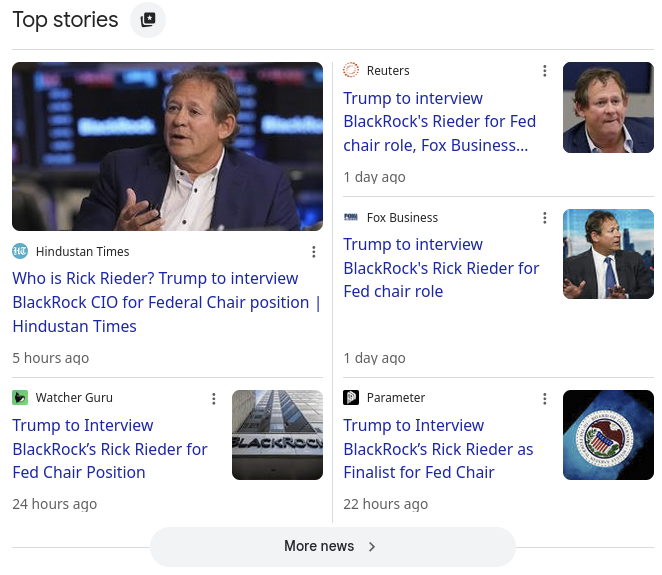Open the three-dot menu for Parameter story

(545, 399)
